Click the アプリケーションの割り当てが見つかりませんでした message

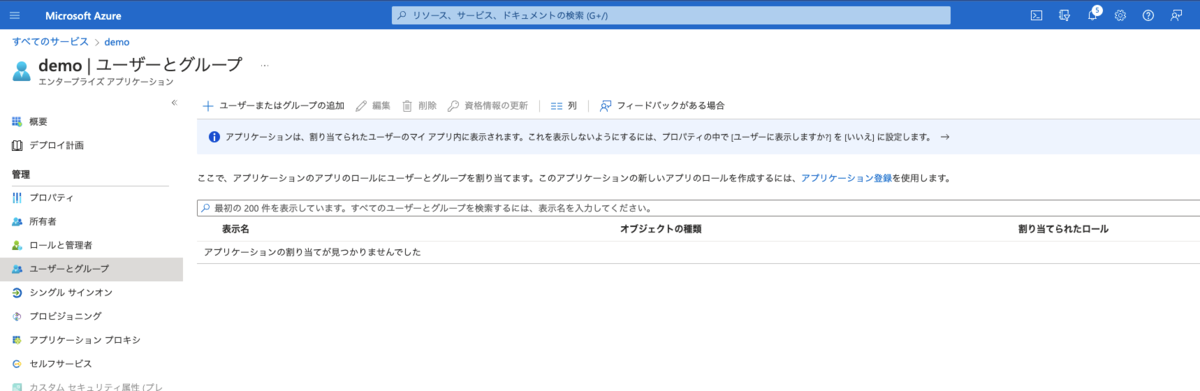coord(312,252)
